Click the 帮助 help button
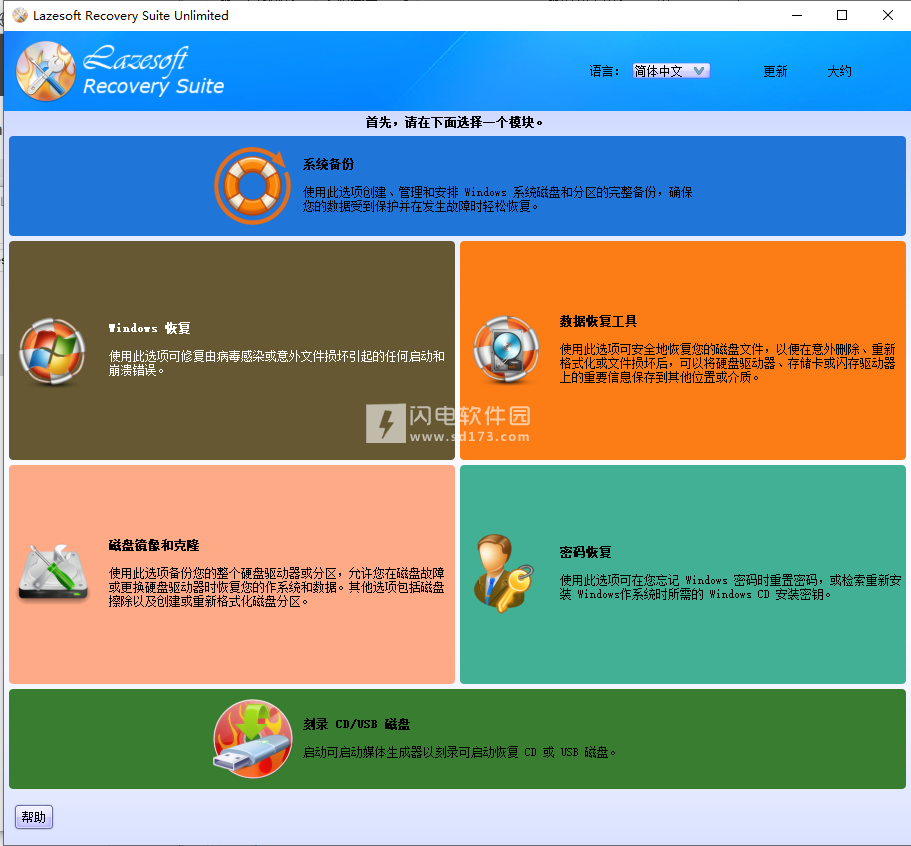The height and width of the screenshot is (846, 911). 34,817
